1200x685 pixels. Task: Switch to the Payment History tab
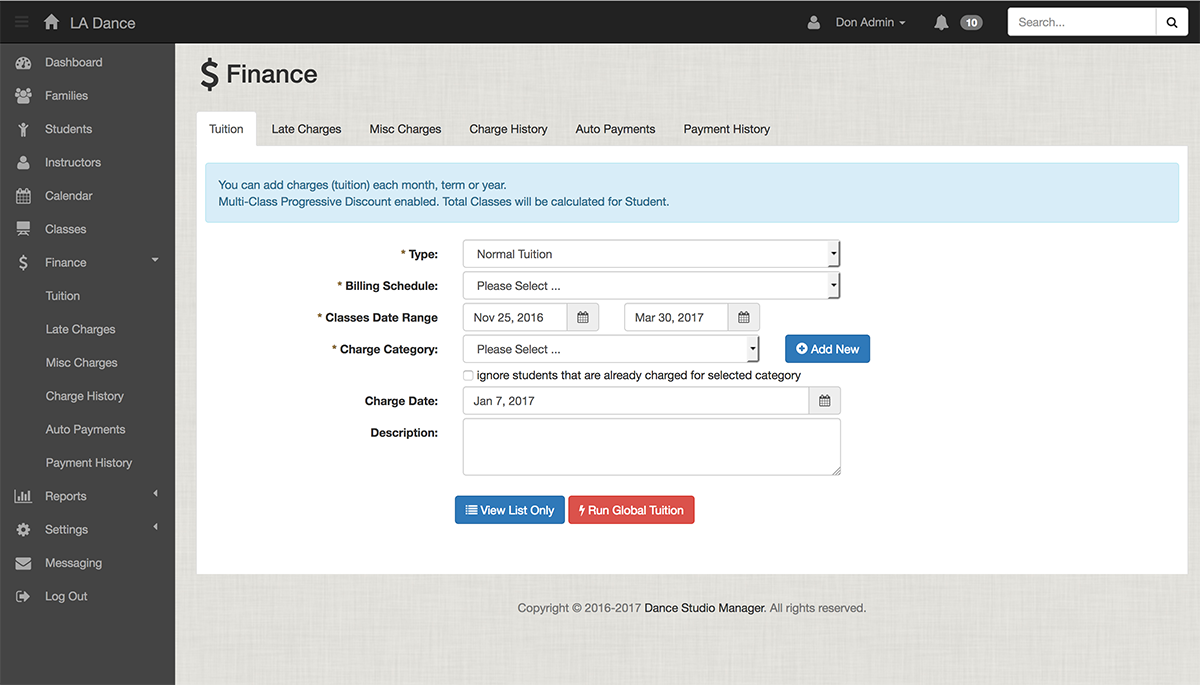click(727, 129)
